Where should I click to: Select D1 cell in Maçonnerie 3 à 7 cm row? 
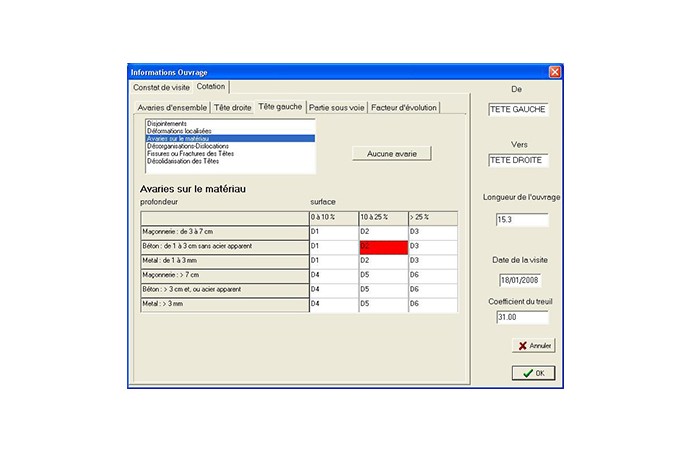tap(333, 231)
